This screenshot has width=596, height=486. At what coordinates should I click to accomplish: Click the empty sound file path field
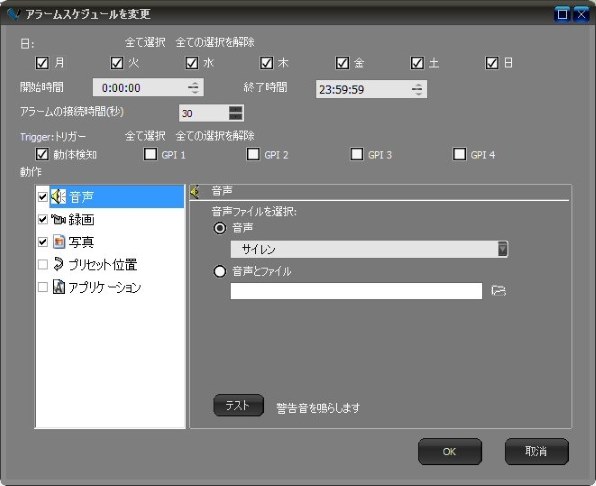coord(356,291)
